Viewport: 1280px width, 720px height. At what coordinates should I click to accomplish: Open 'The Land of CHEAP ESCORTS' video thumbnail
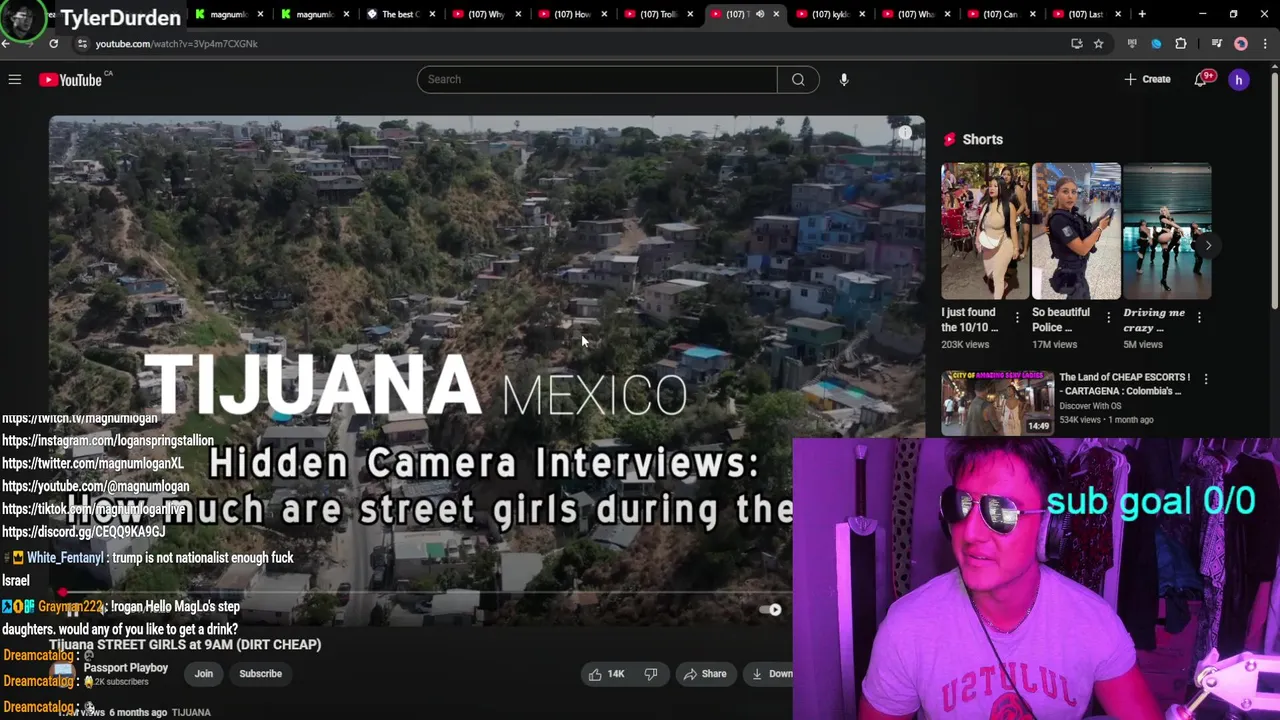997,403
